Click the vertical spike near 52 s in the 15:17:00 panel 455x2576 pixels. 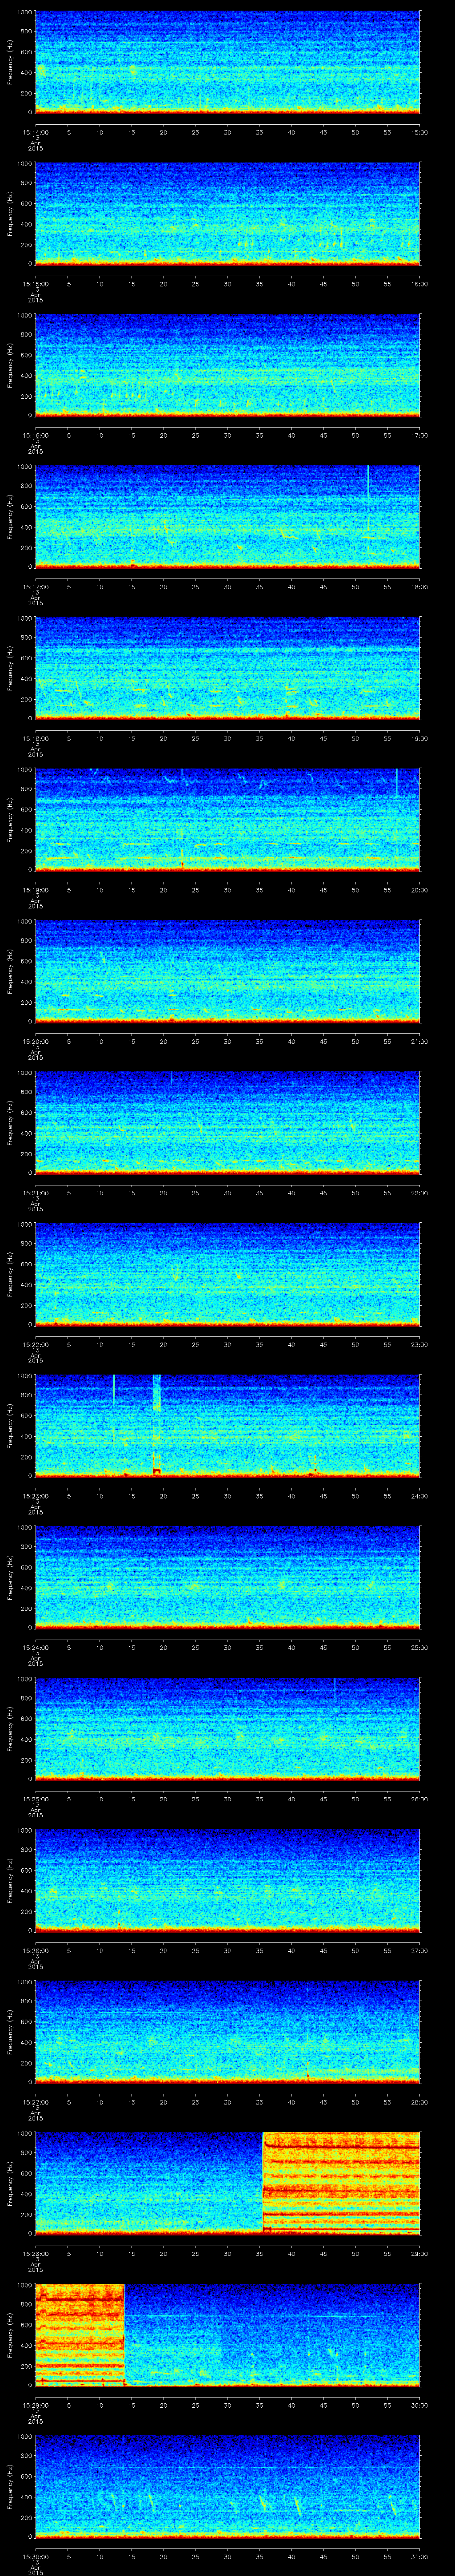368,481
